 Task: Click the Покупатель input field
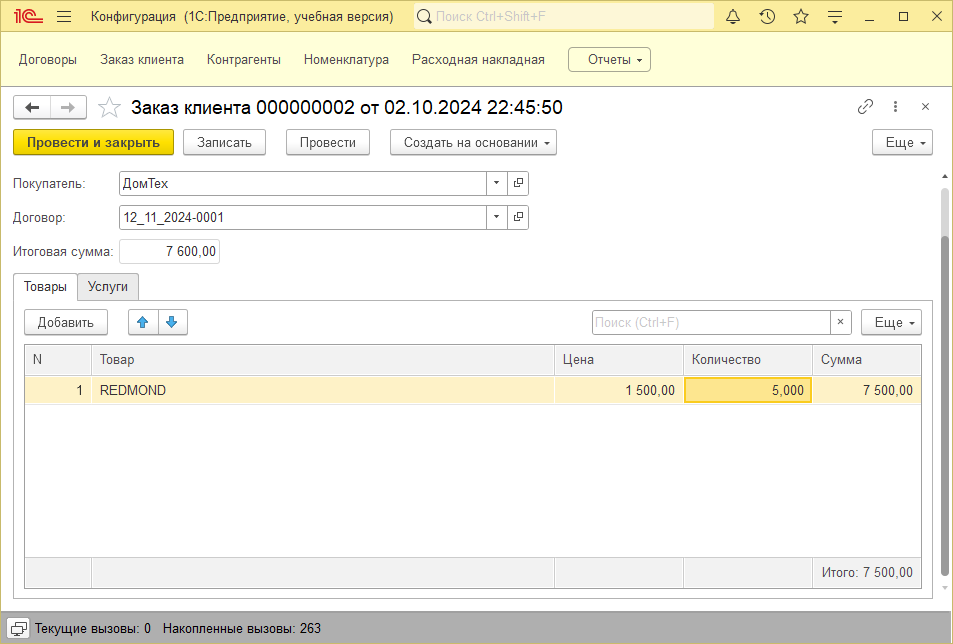point(303,183)
